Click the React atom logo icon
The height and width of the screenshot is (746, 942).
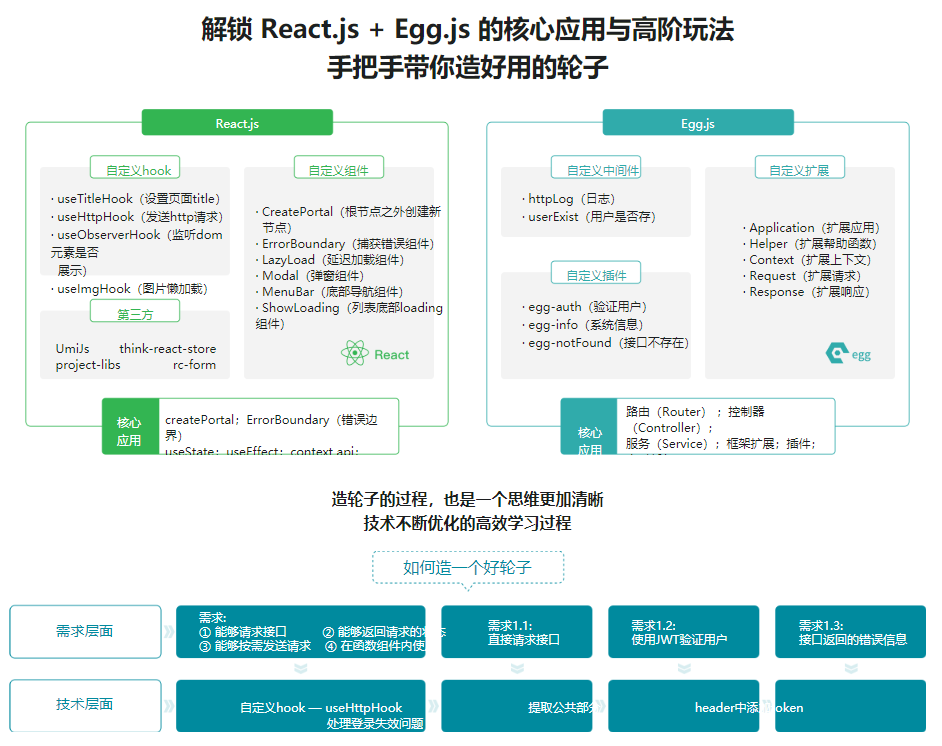(357, 352)
